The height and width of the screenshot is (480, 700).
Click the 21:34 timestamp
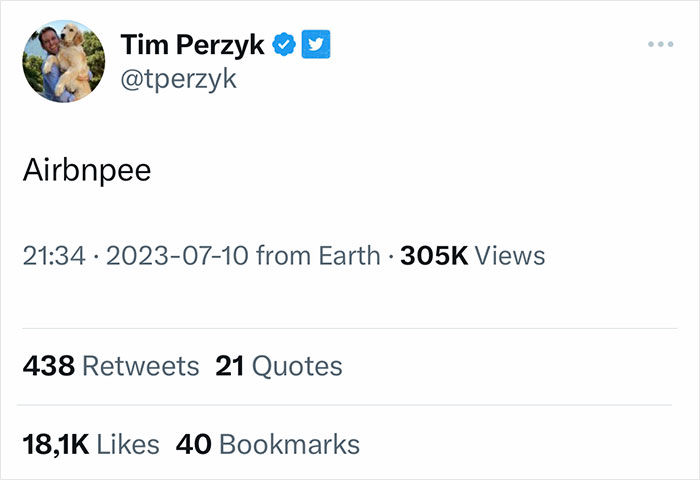(53, 256)
